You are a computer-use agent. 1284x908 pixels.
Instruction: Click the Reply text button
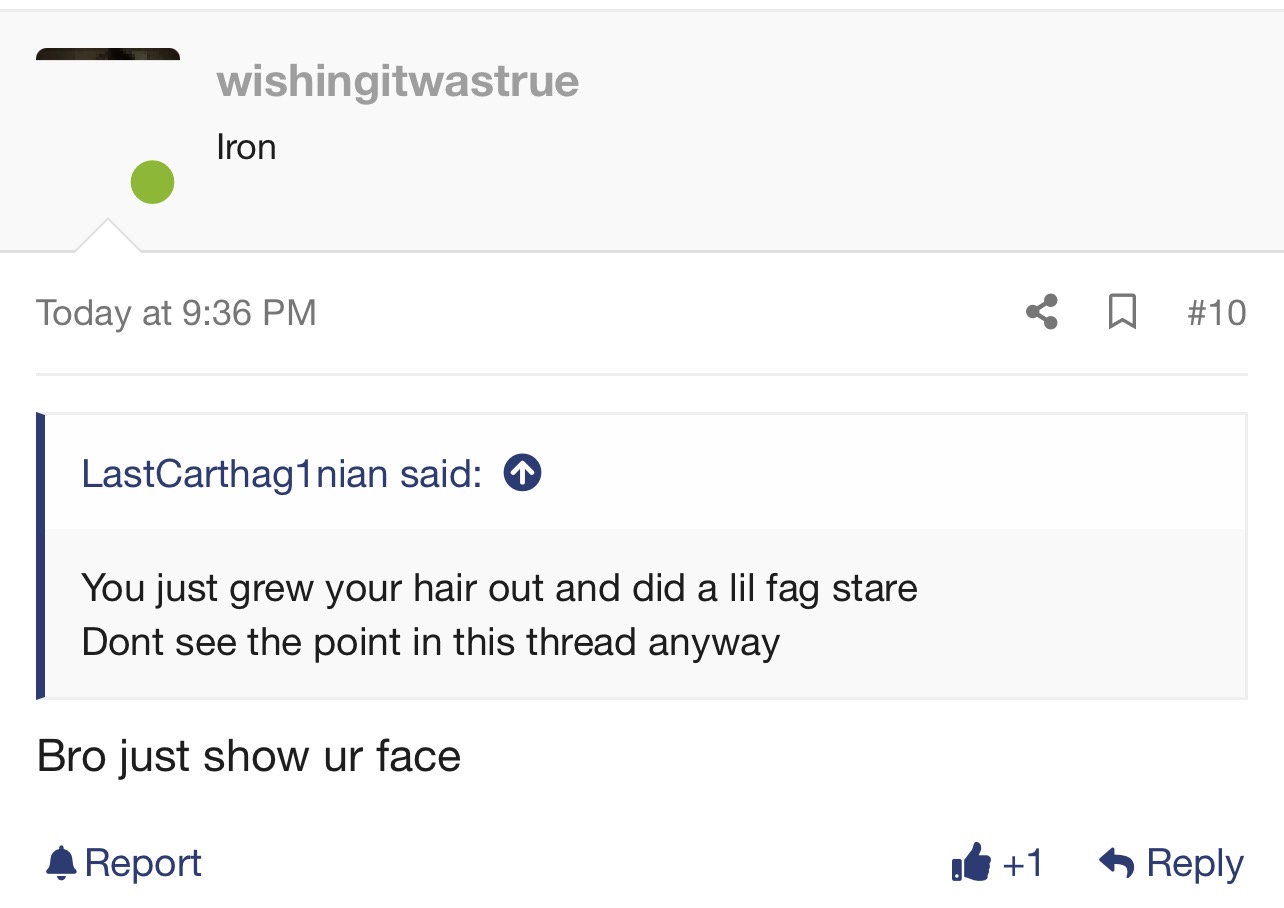point(1195,863)
